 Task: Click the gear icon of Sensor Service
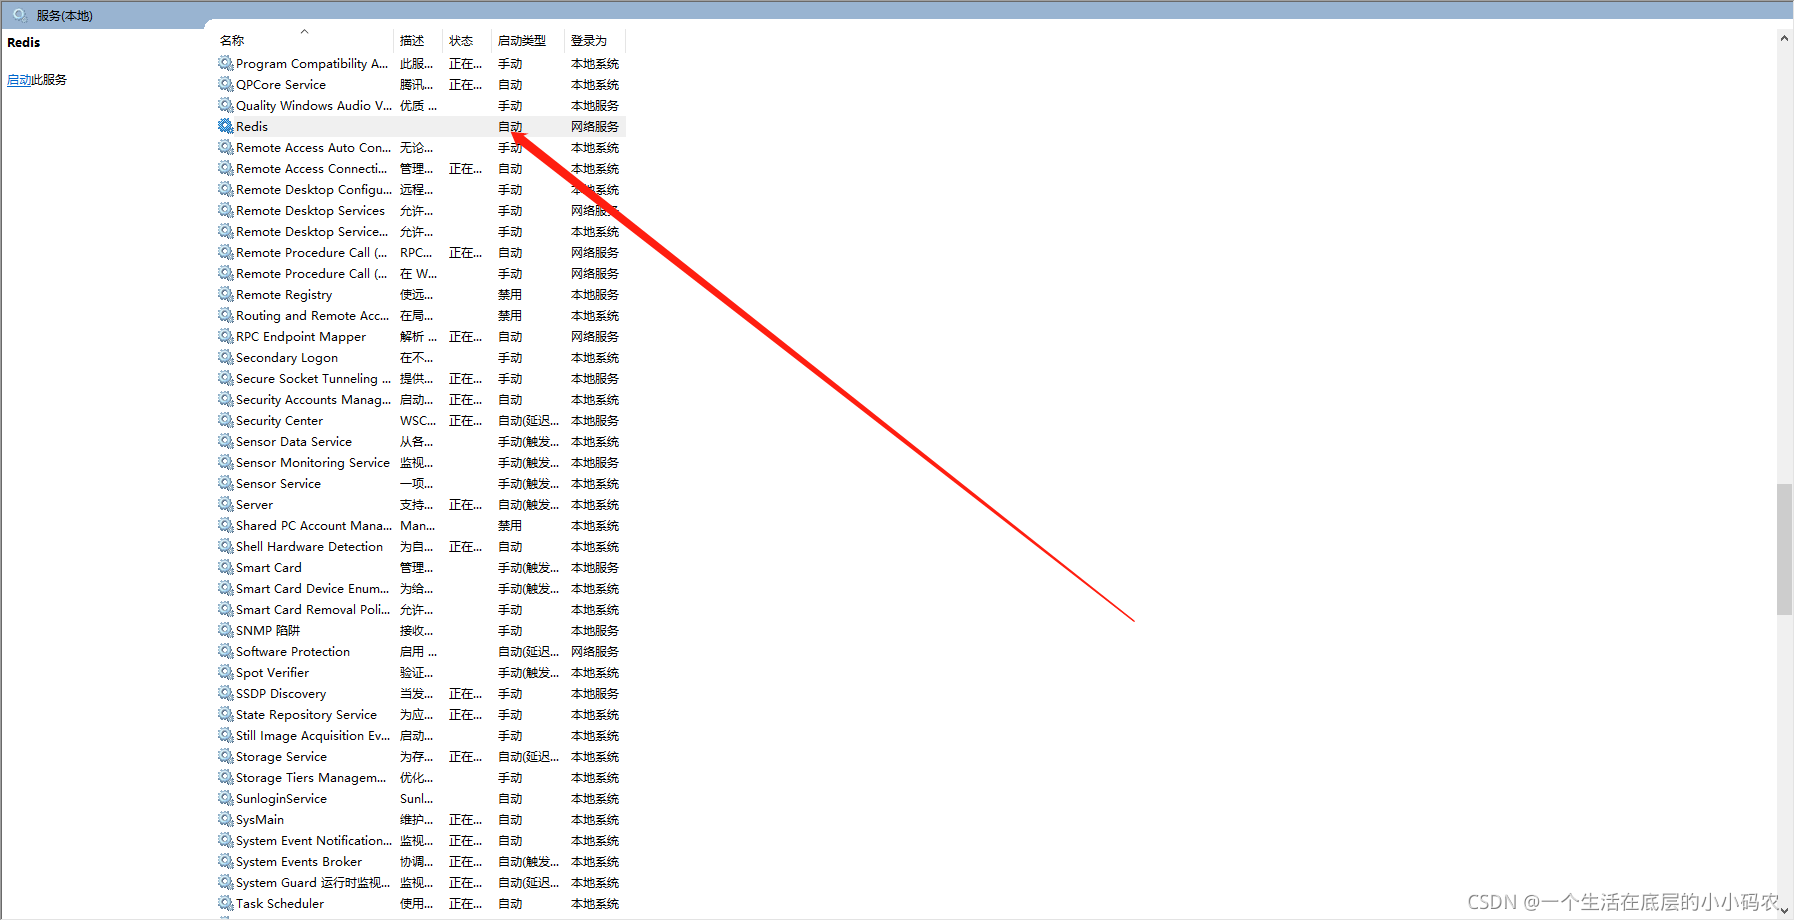(x=226, y=483)
